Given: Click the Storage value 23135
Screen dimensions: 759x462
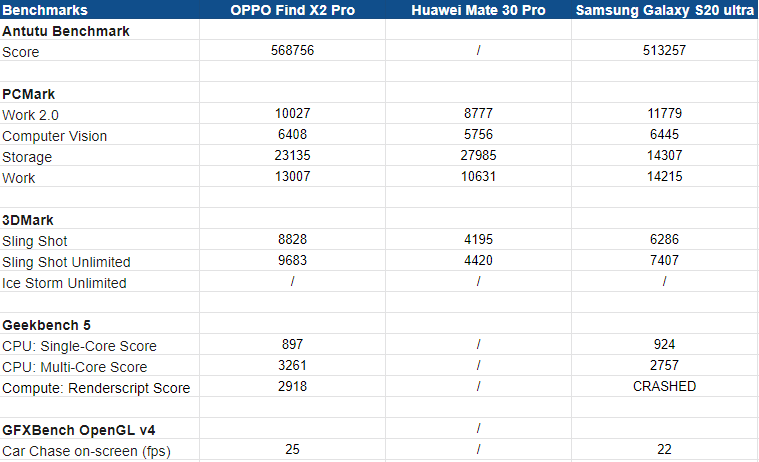Looking at the screenshot, I should click(292, 155).
